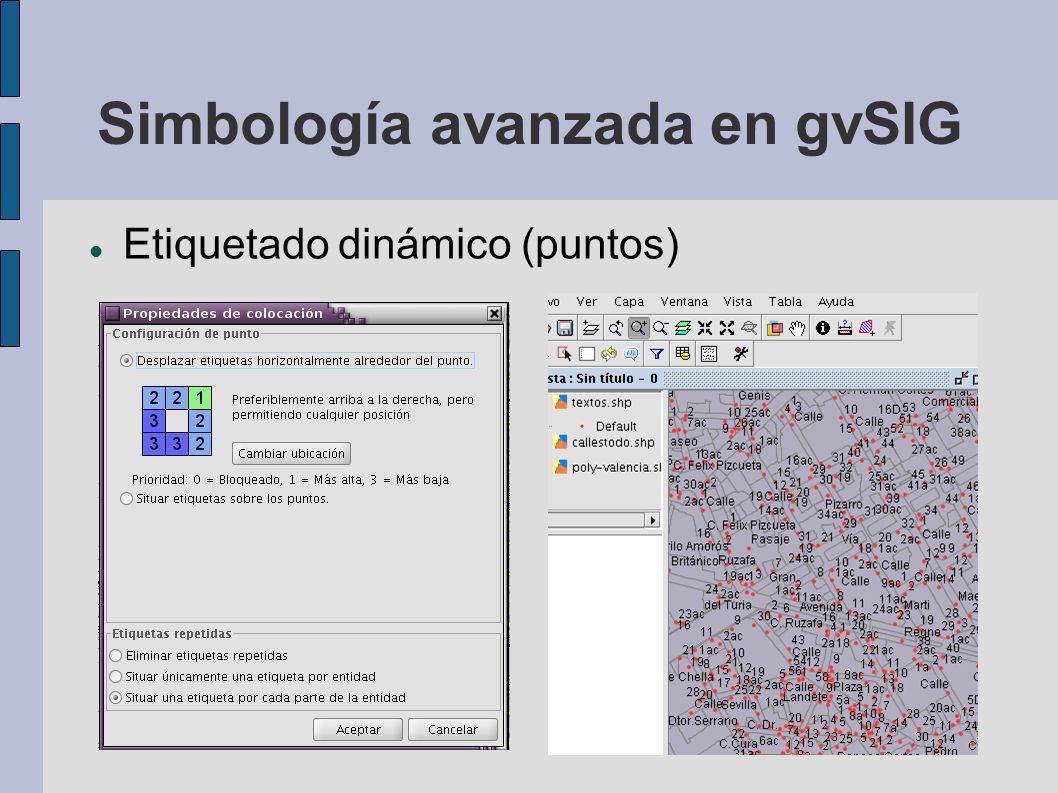Screen dimensions: 1058x793
Task: Close the Propiedades de colocación dialog
Action: click(495, 313)
